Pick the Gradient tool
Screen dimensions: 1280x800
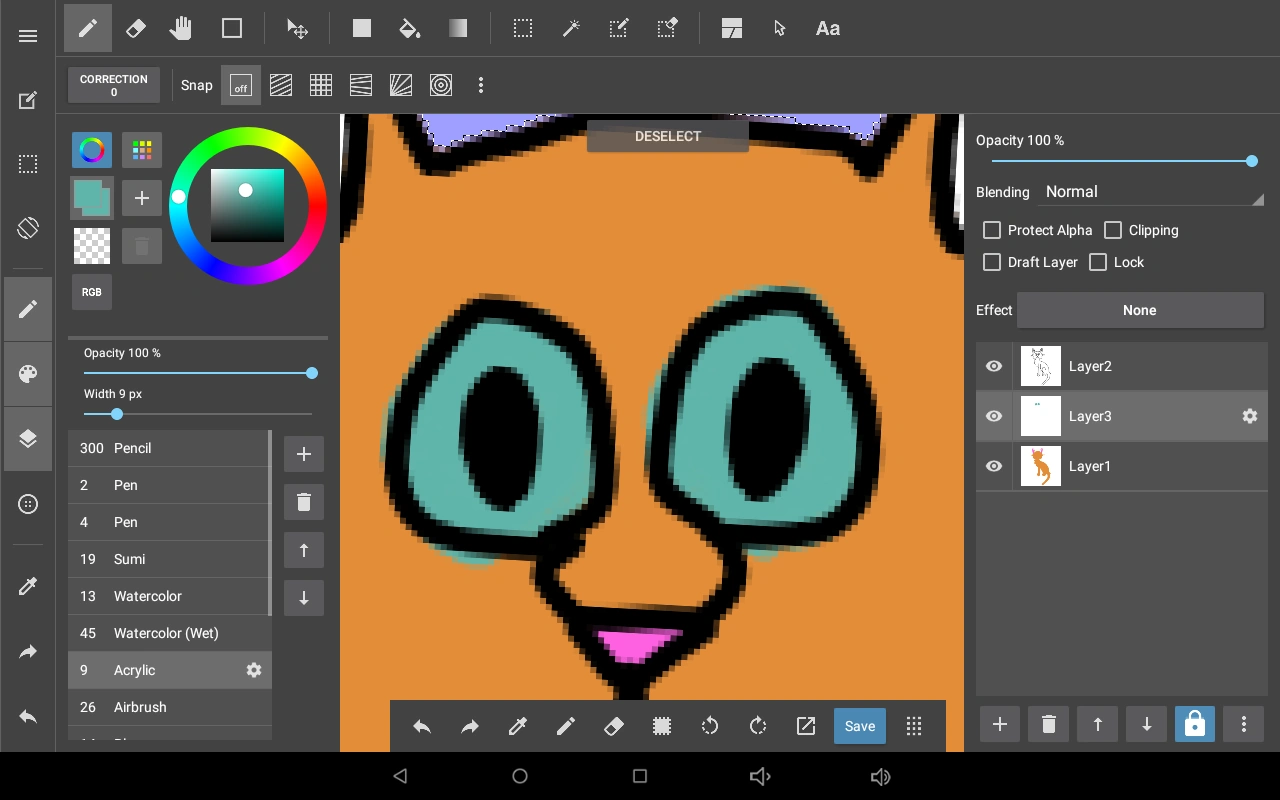pos(458,29)
